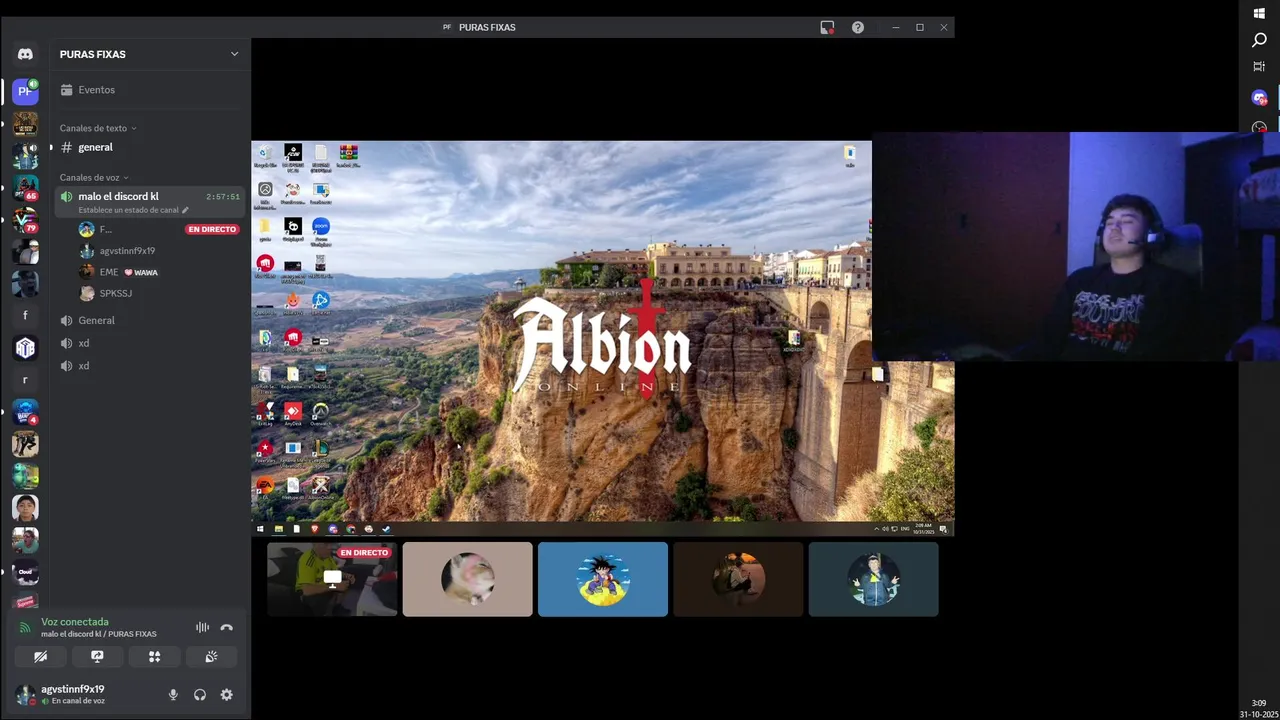1280x720 pixels.
Task: Open voice connection signal info icon
Action: (x=25, y=627)
